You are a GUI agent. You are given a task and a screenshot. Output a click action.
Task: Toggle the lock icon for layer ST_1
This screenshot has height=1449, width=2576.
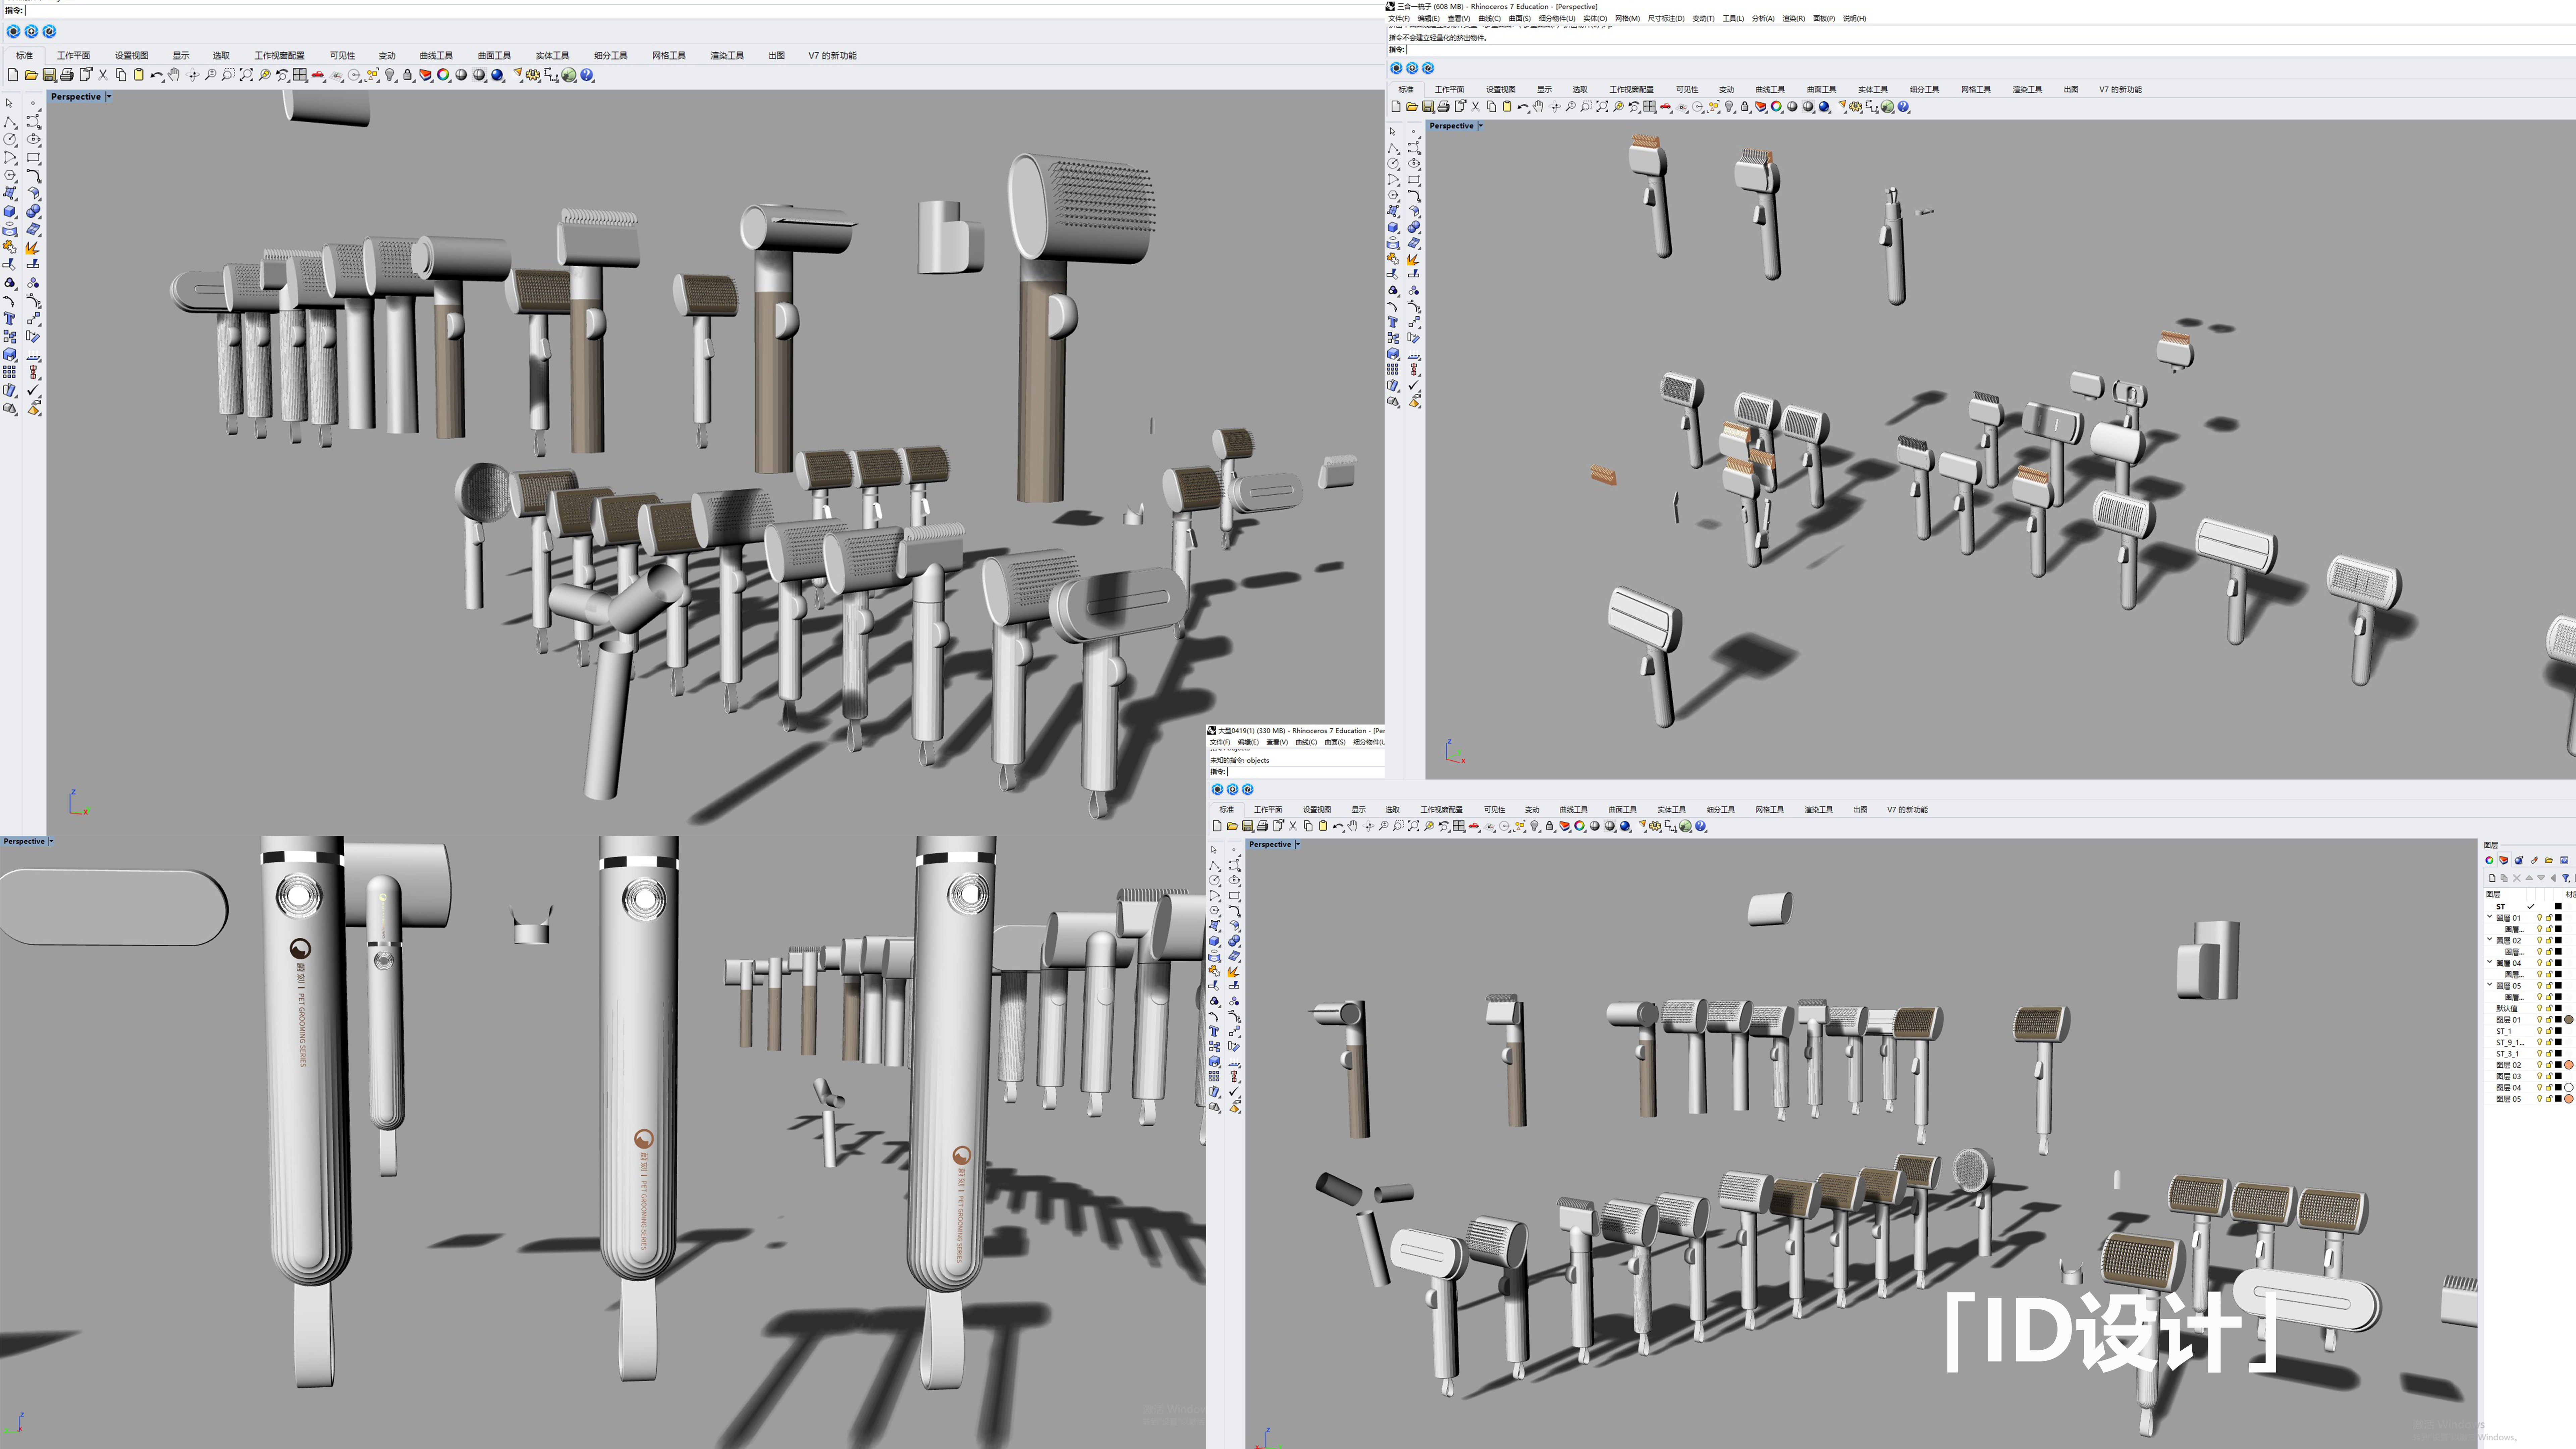point(2549,1031)
